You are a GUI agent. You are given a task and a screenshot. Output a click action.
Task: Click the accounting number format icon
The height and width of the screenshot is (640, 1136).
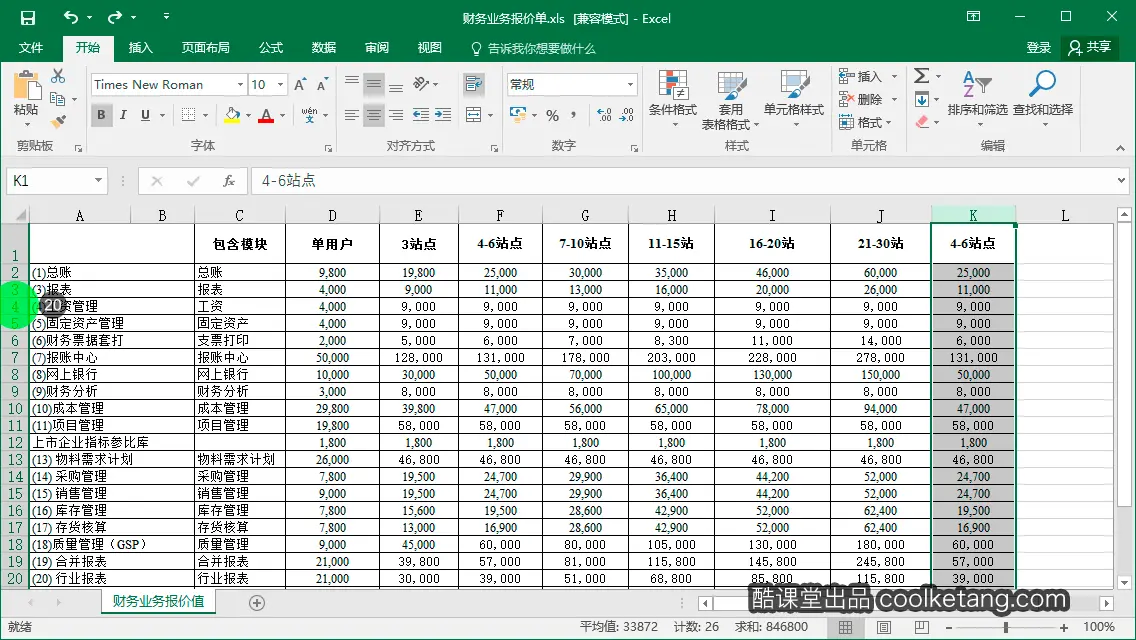pyautogui.click(x=518, y=115)
